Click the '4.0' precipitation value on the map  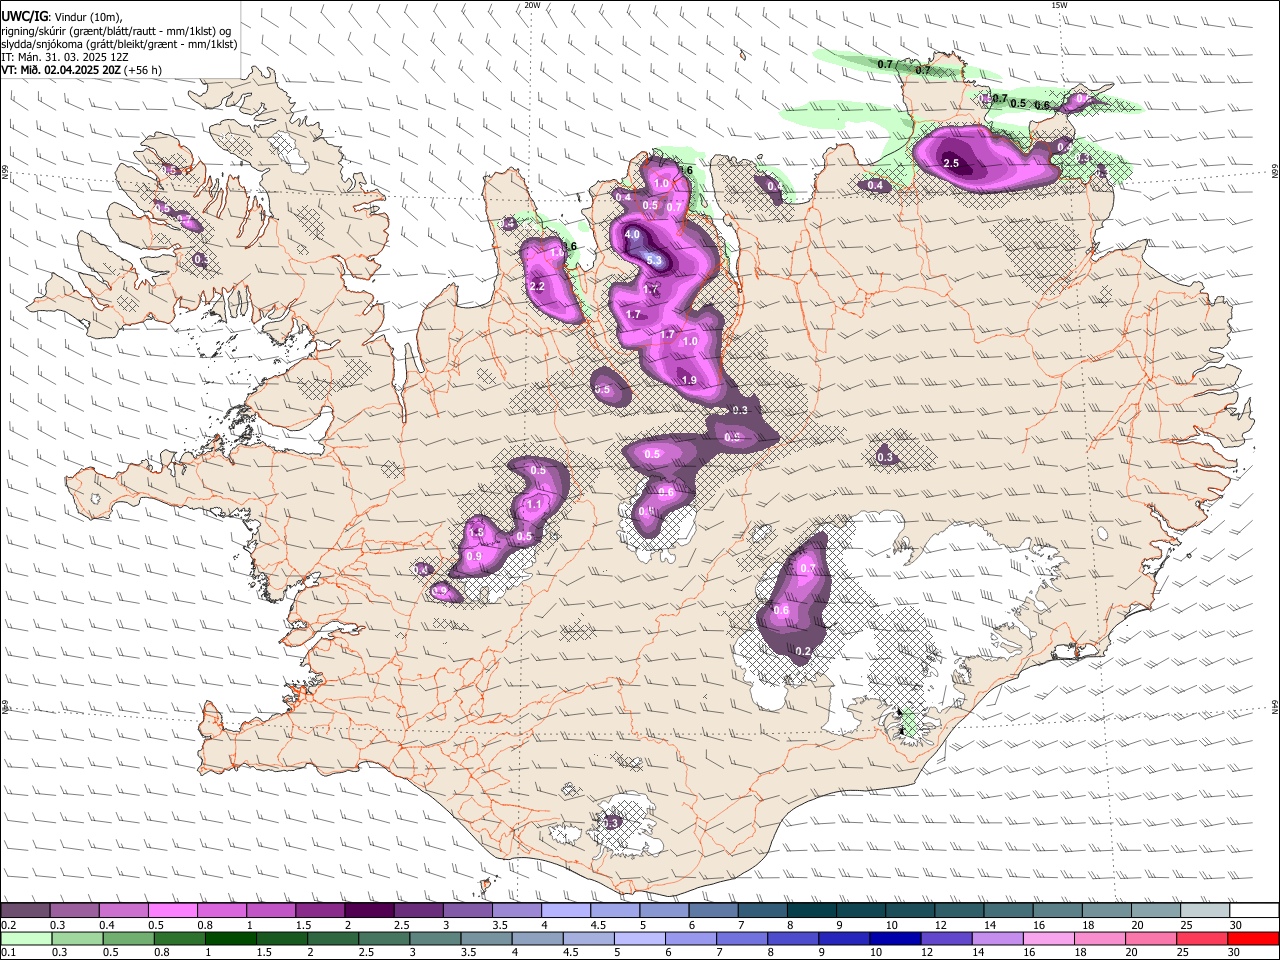click(632, 235)
